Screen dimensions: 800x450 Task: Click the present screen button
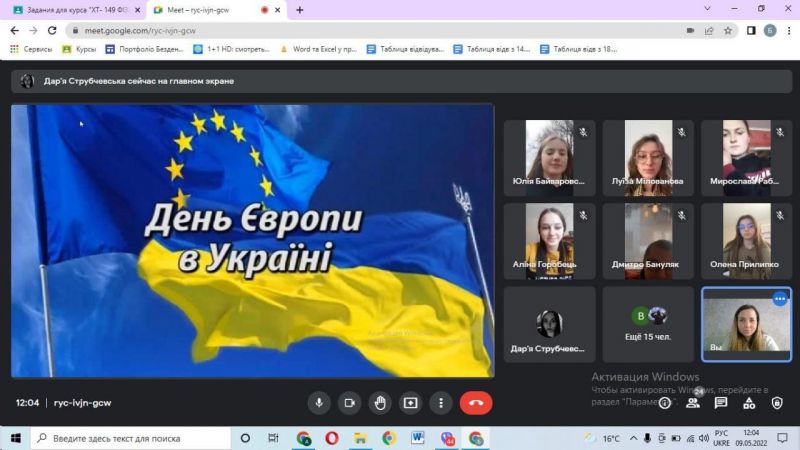[x=411, y=403]
